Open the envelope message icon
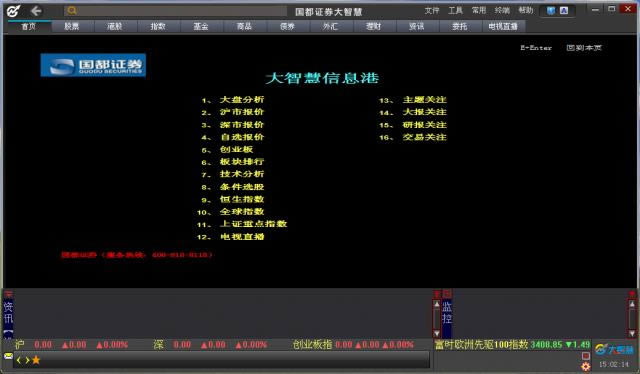The image size is (640, 374). [8, 356]
